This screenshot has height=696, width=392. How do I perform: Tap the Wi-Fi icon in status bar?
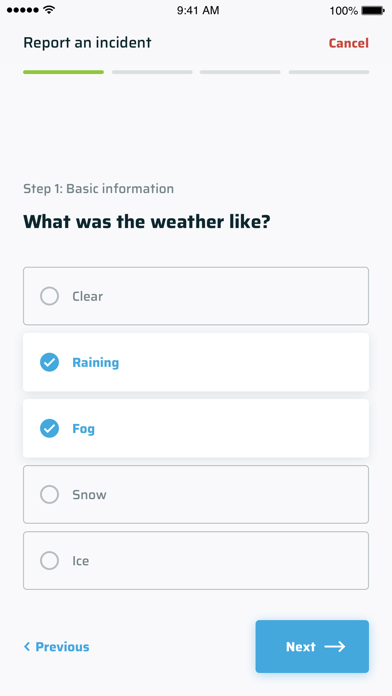(49, 10)
